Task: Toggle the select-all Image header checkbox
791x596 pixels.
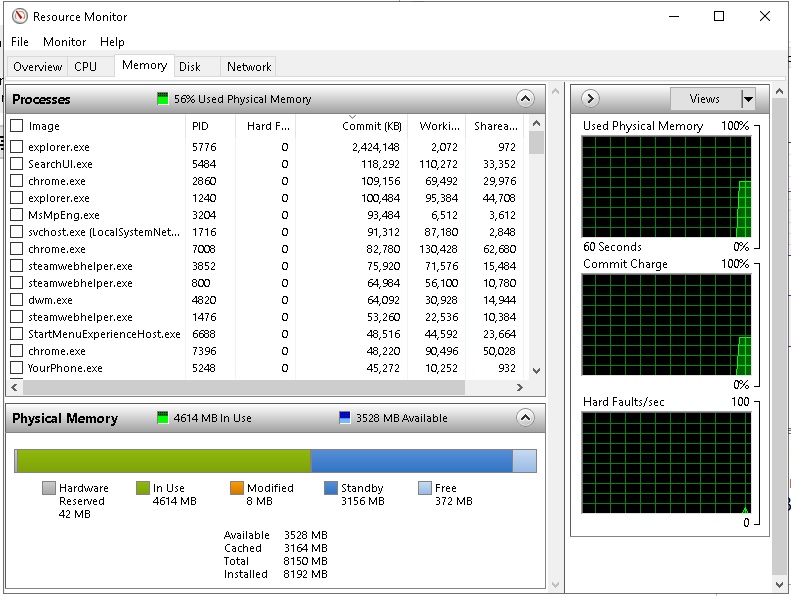Action: click(x=17, y=126)
